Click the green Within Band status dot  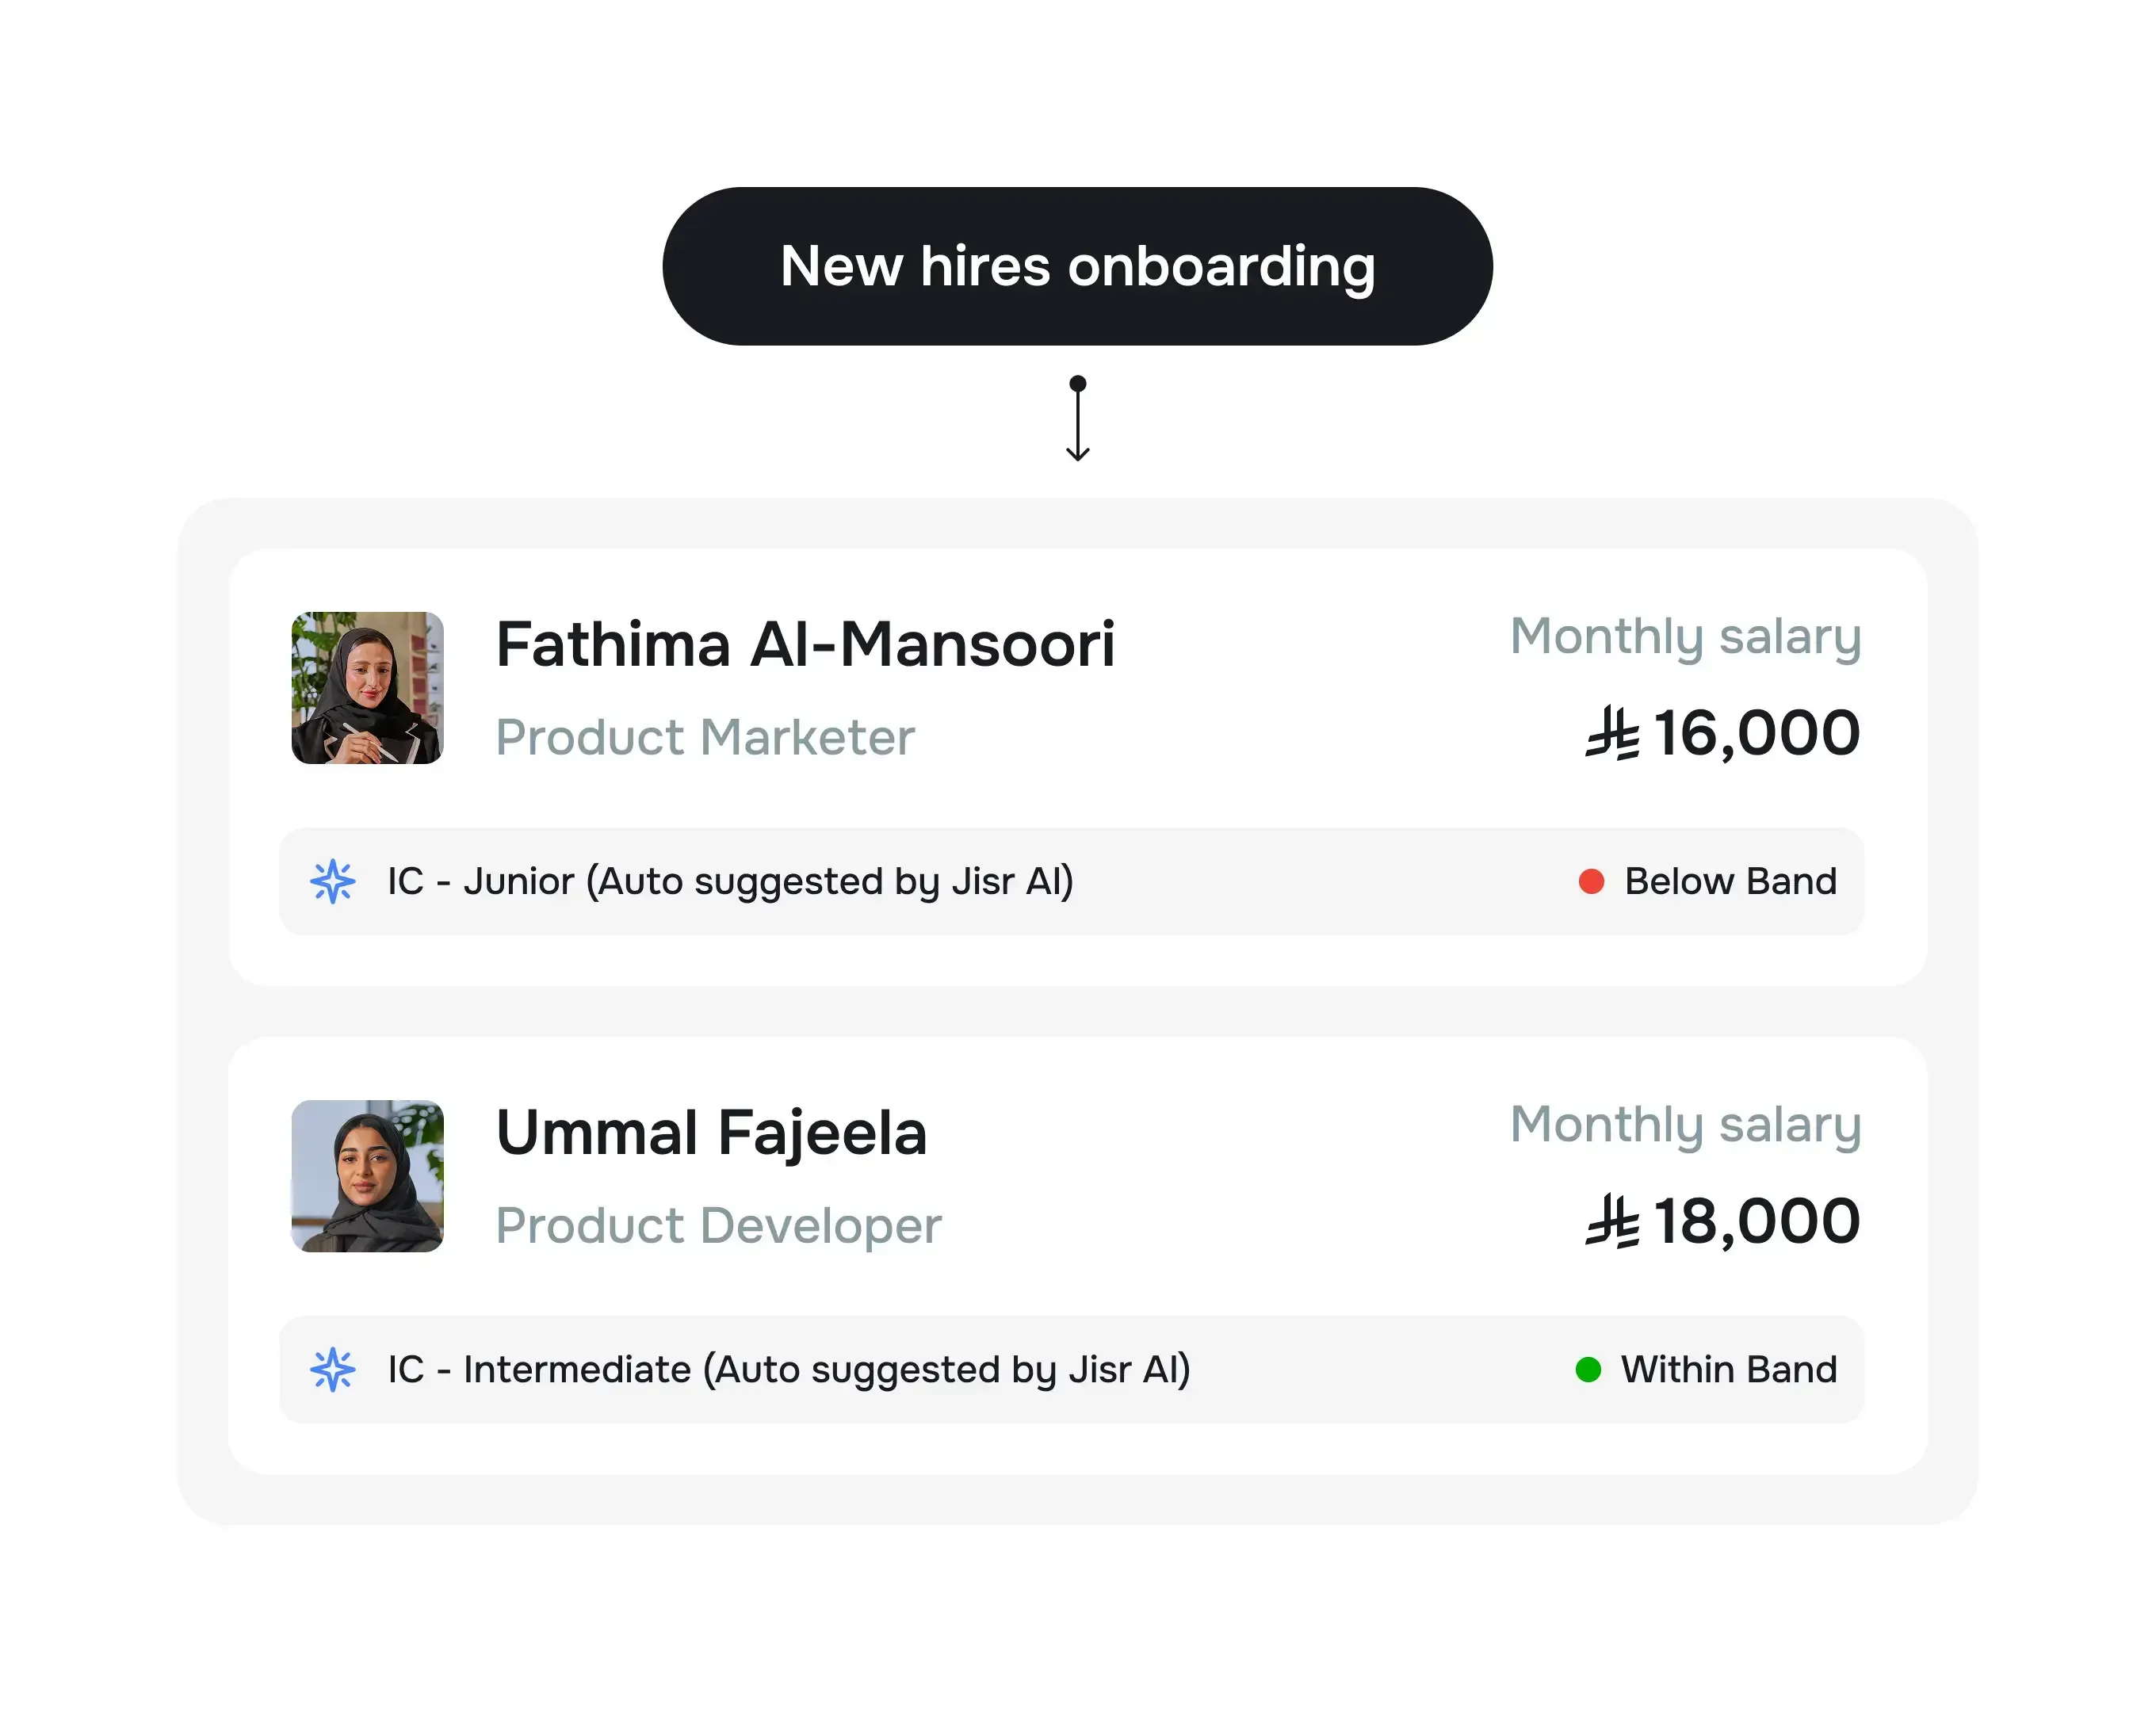[1588, 1369]
